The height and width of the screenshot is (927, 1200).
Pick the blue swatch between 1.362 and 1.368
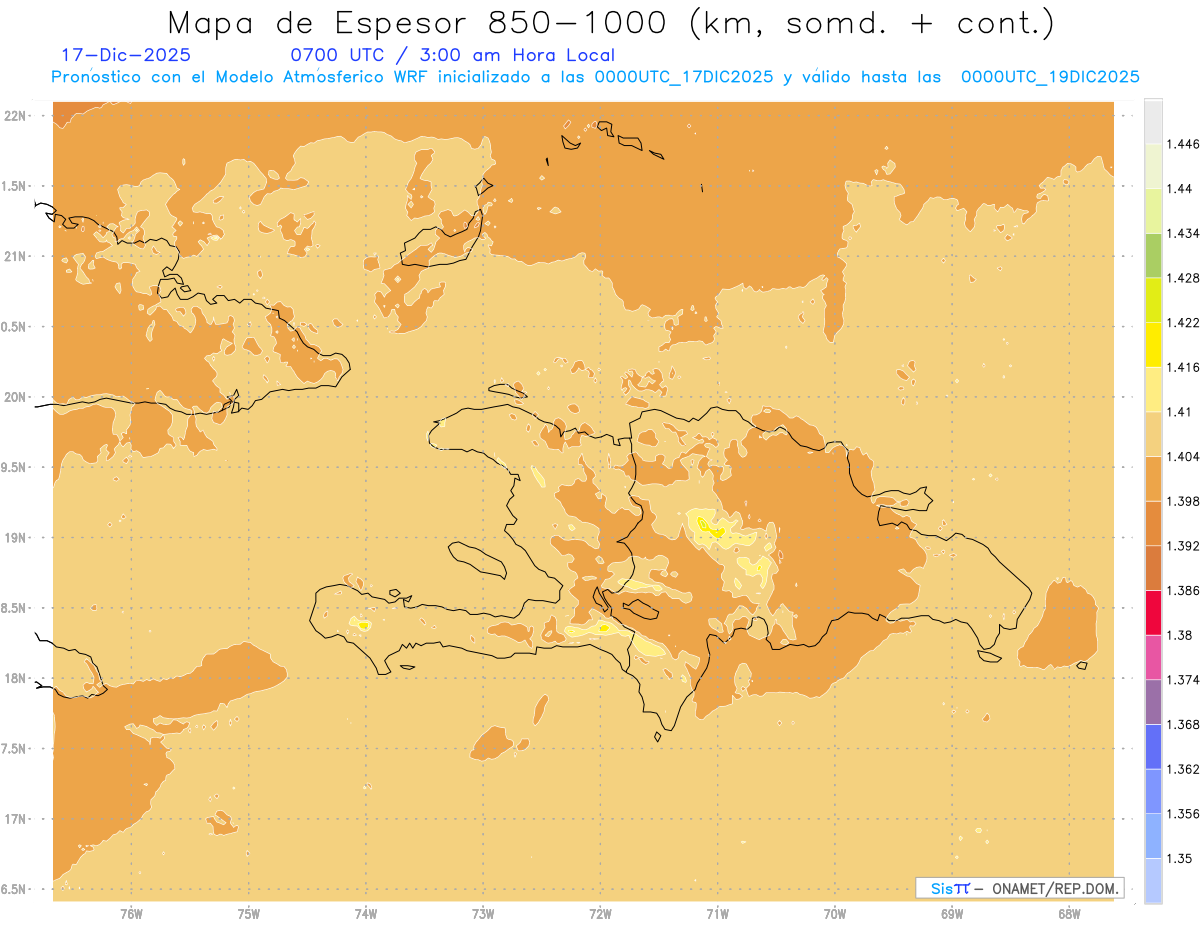[1153, 746]
